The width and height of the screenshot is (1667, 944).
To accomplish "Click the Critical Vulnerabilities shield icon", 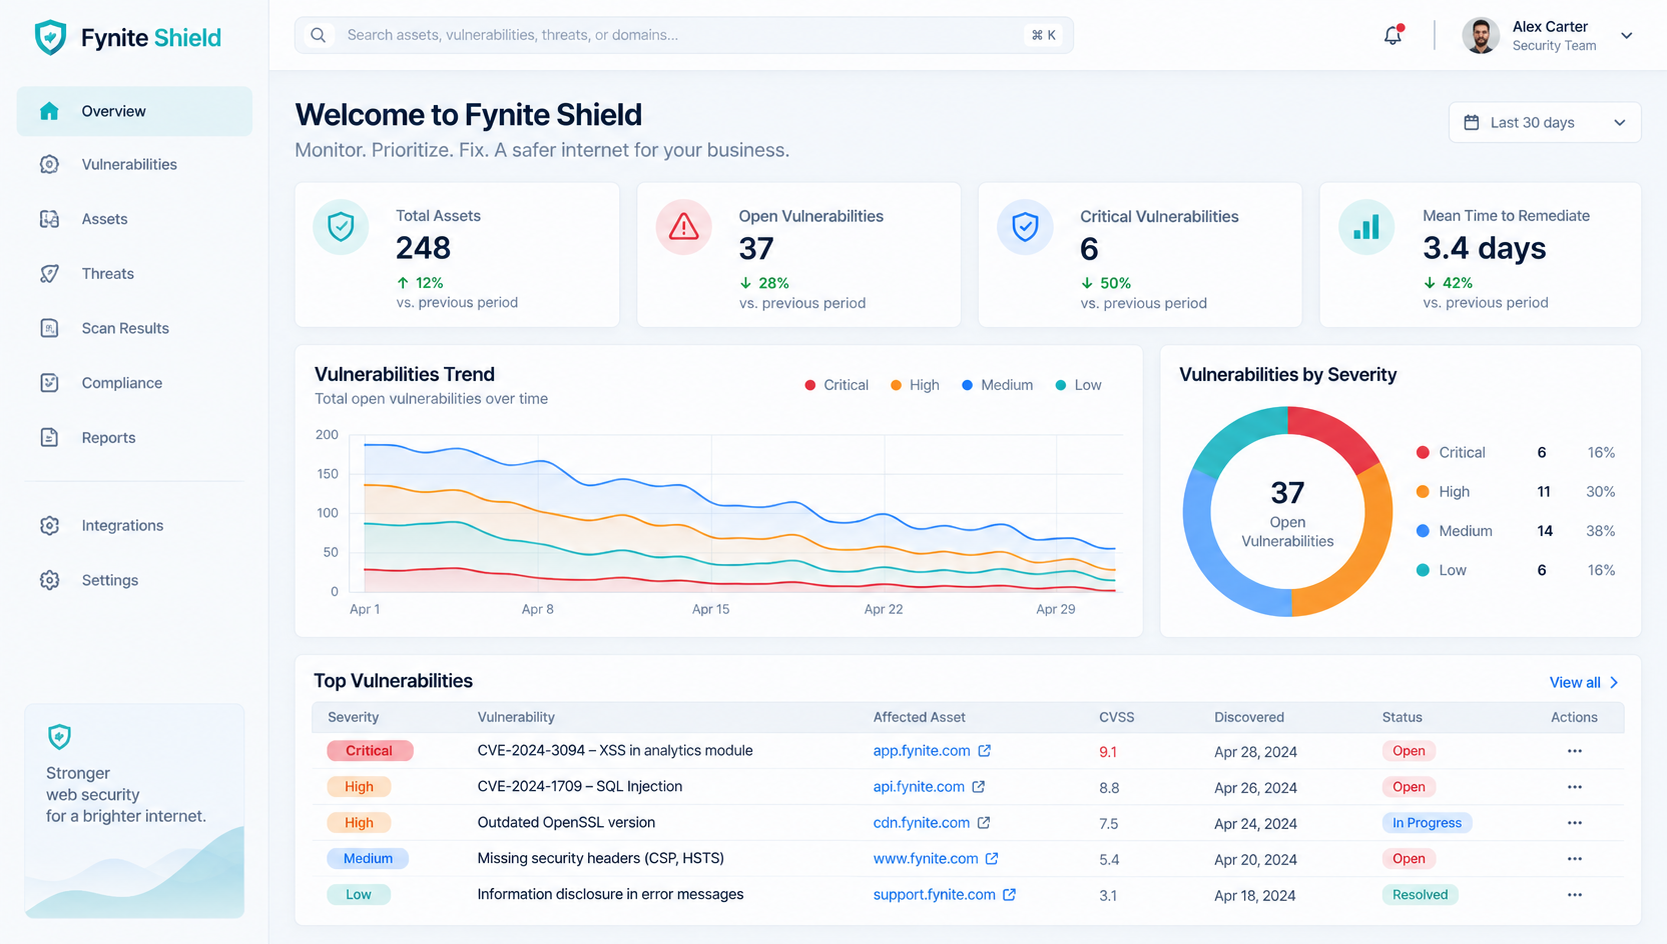I will (1025, 227).
